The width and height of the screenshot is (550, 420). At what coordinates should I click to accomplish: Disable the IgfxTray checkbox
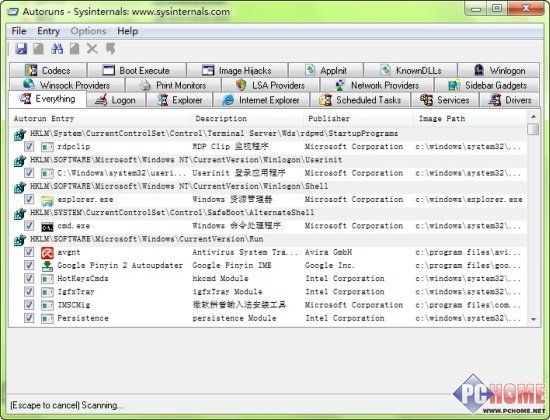pos(29,292)
